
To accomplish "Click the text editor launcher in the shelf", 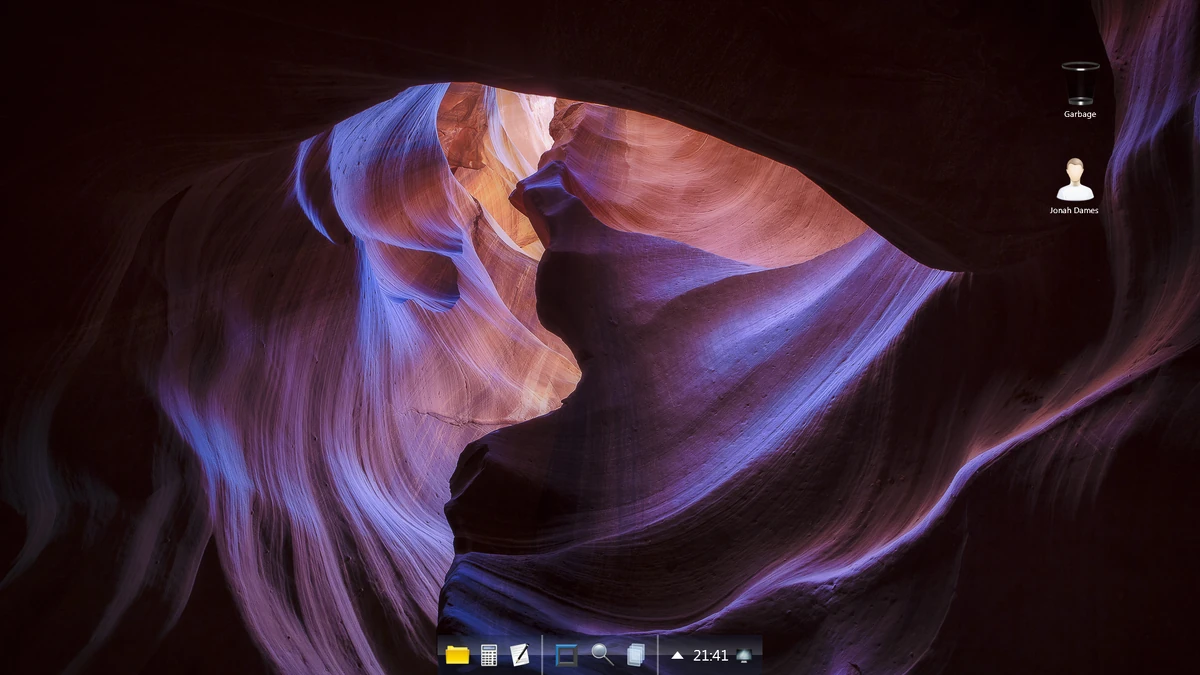I will coord(521,656).
